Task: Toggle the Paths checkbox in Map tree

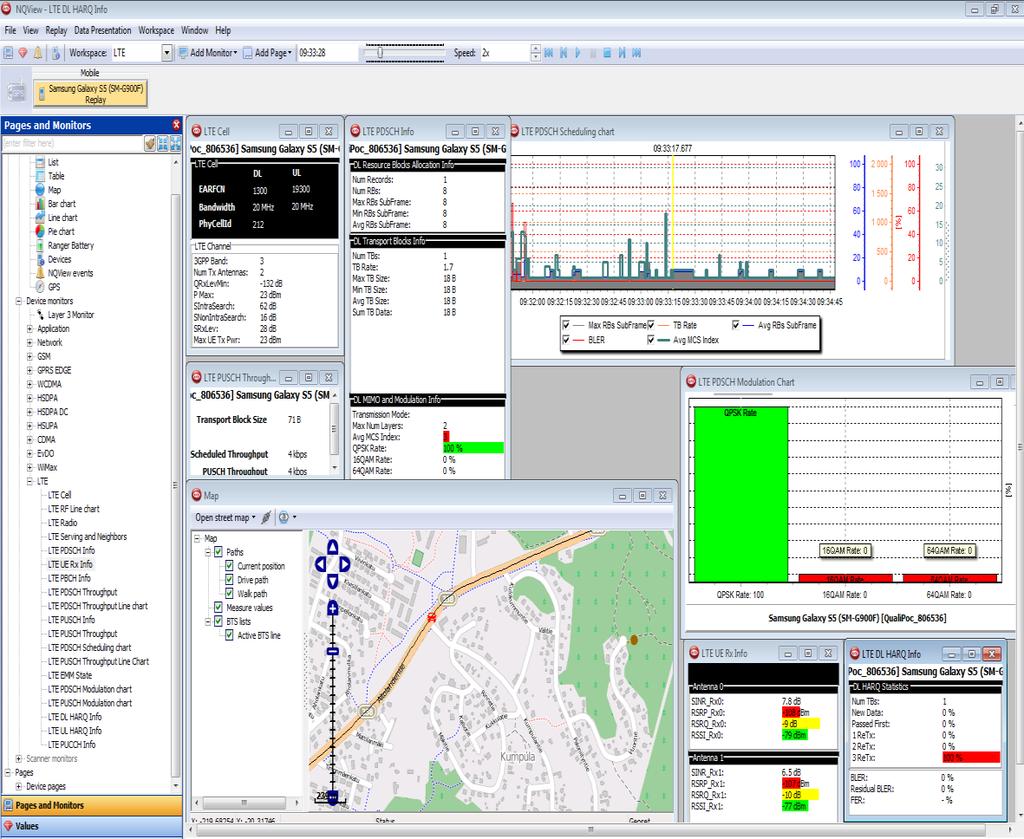Action: [x=219, y=552]
